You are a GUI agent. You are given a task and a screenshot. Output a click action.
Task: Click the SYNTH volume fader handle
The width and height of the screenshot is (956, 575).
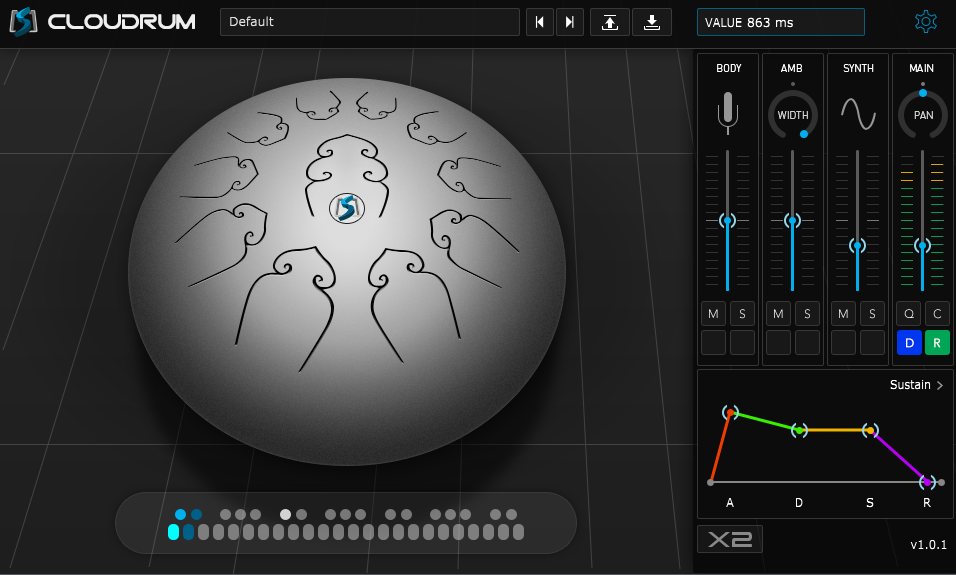coord(857,246)
